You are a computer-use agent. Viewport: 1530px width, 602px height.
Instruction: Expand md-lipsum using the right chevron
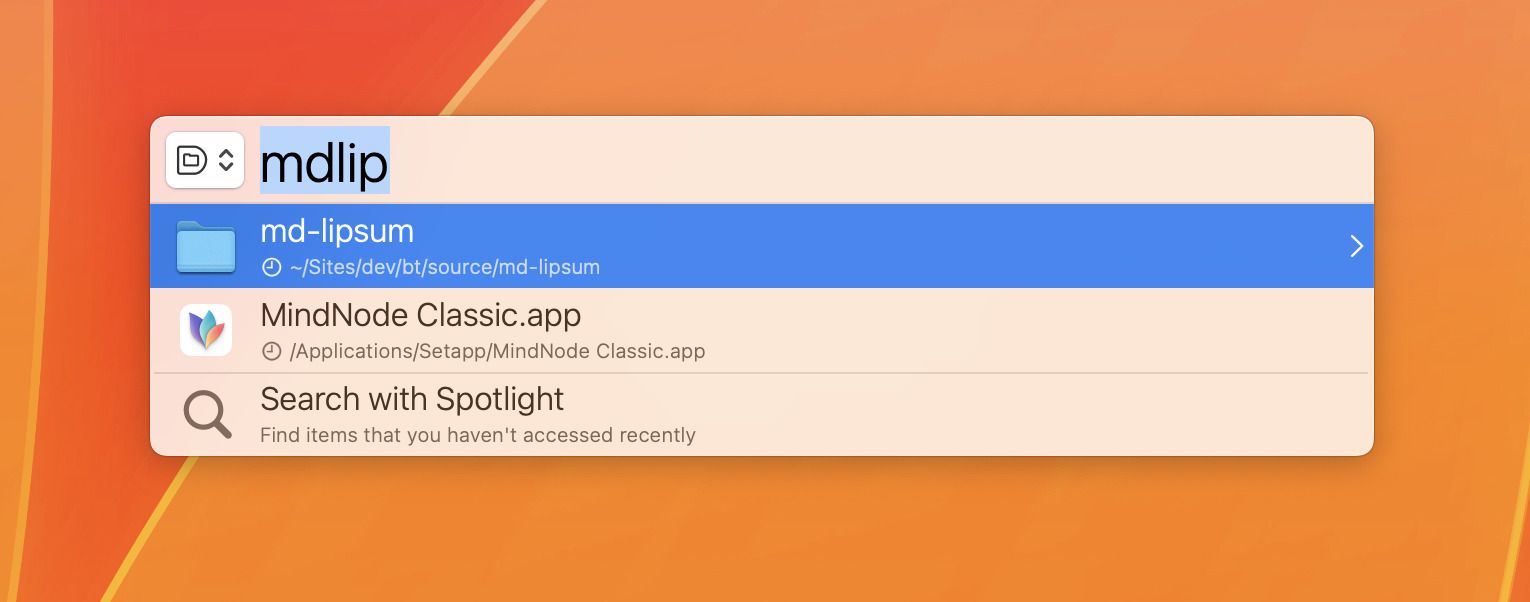1356,246
